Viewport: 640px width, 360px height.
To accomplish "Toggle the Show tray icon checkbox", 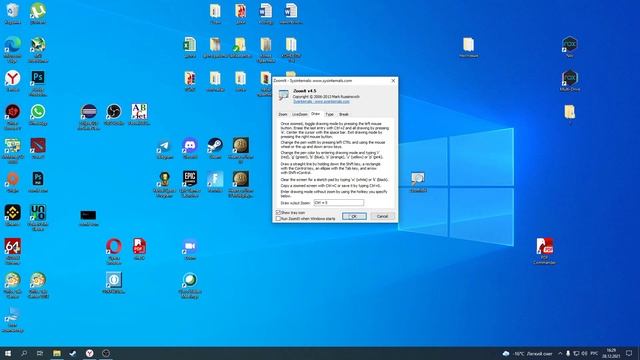I will click(x=278, y=213).
